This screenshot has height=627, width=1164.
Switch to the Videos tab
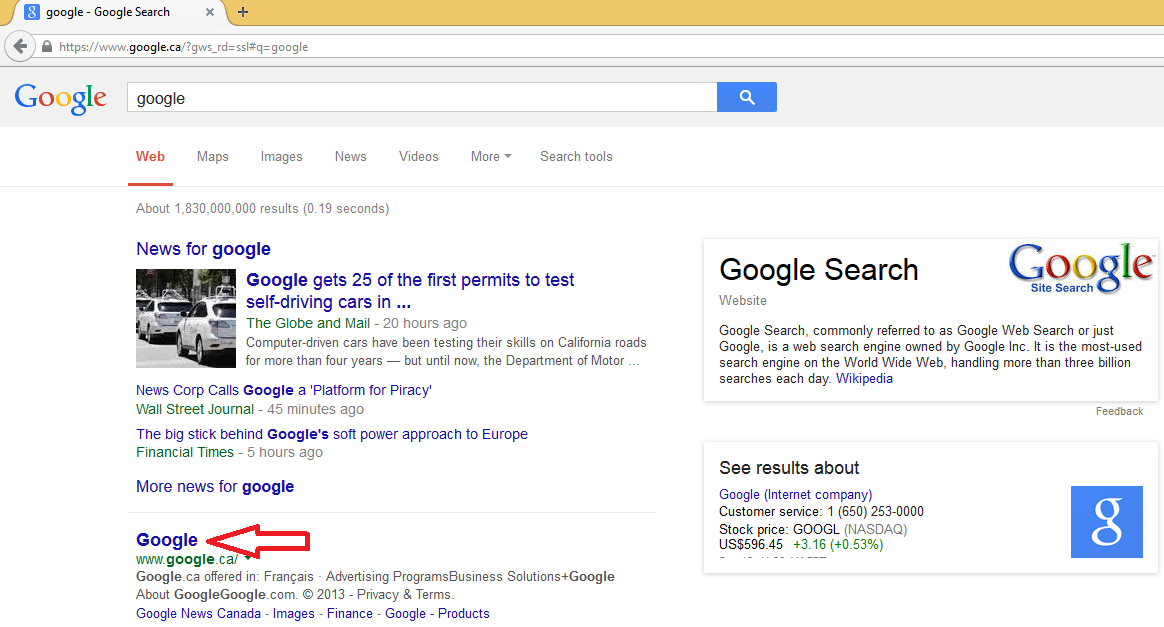tap(419, 157)
